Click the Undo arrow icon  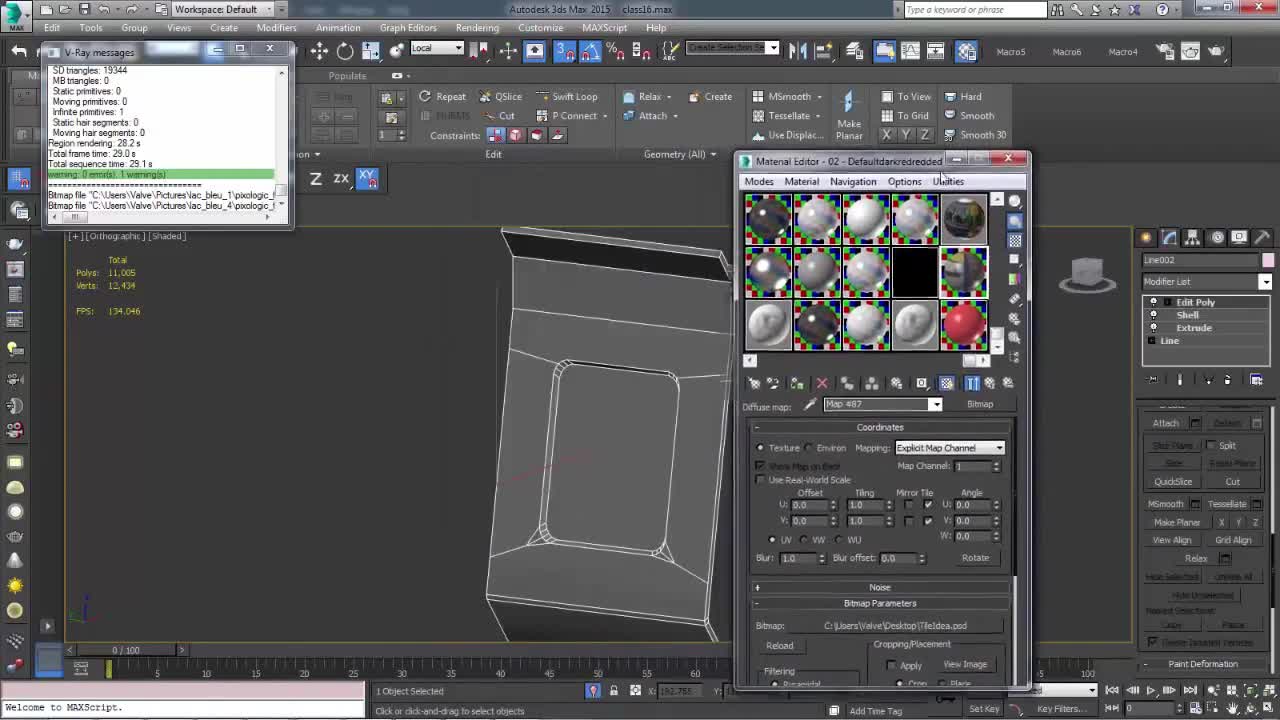[19, 51]
